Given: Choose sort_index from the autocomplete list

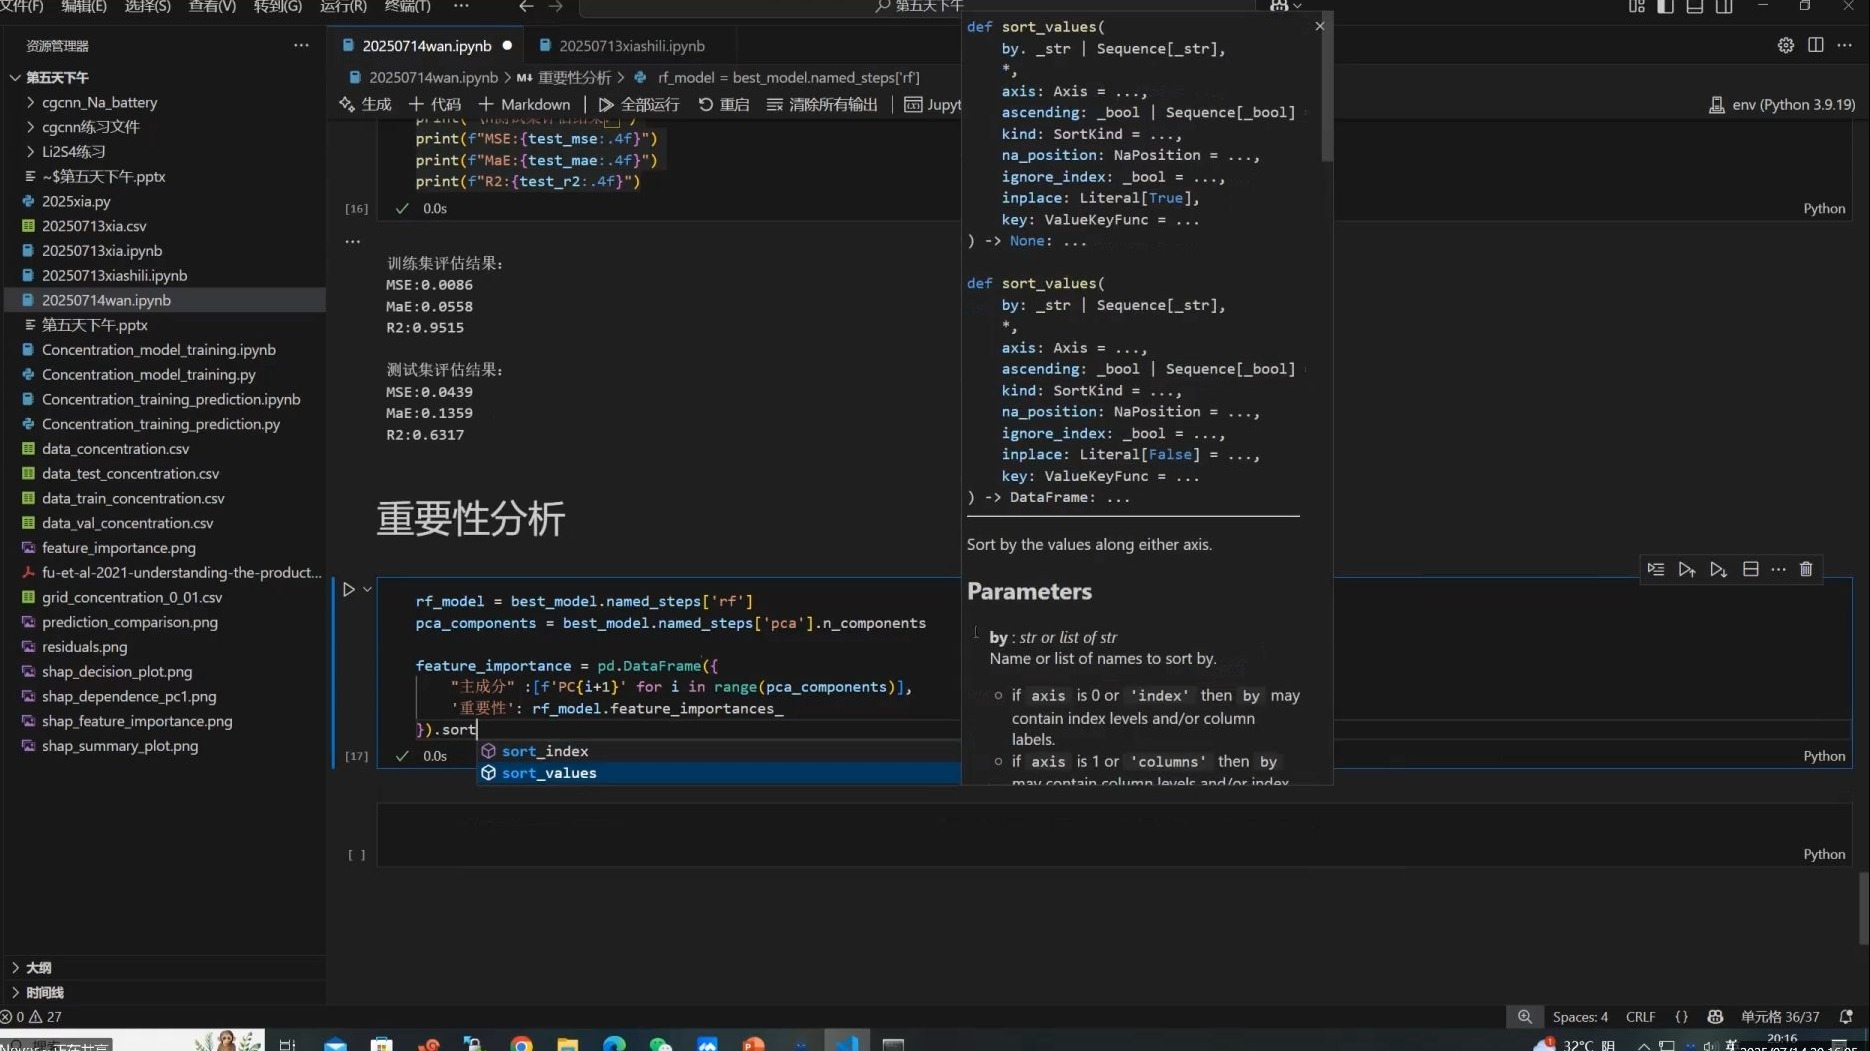Looking at the screenshot, I should [718, 751].
